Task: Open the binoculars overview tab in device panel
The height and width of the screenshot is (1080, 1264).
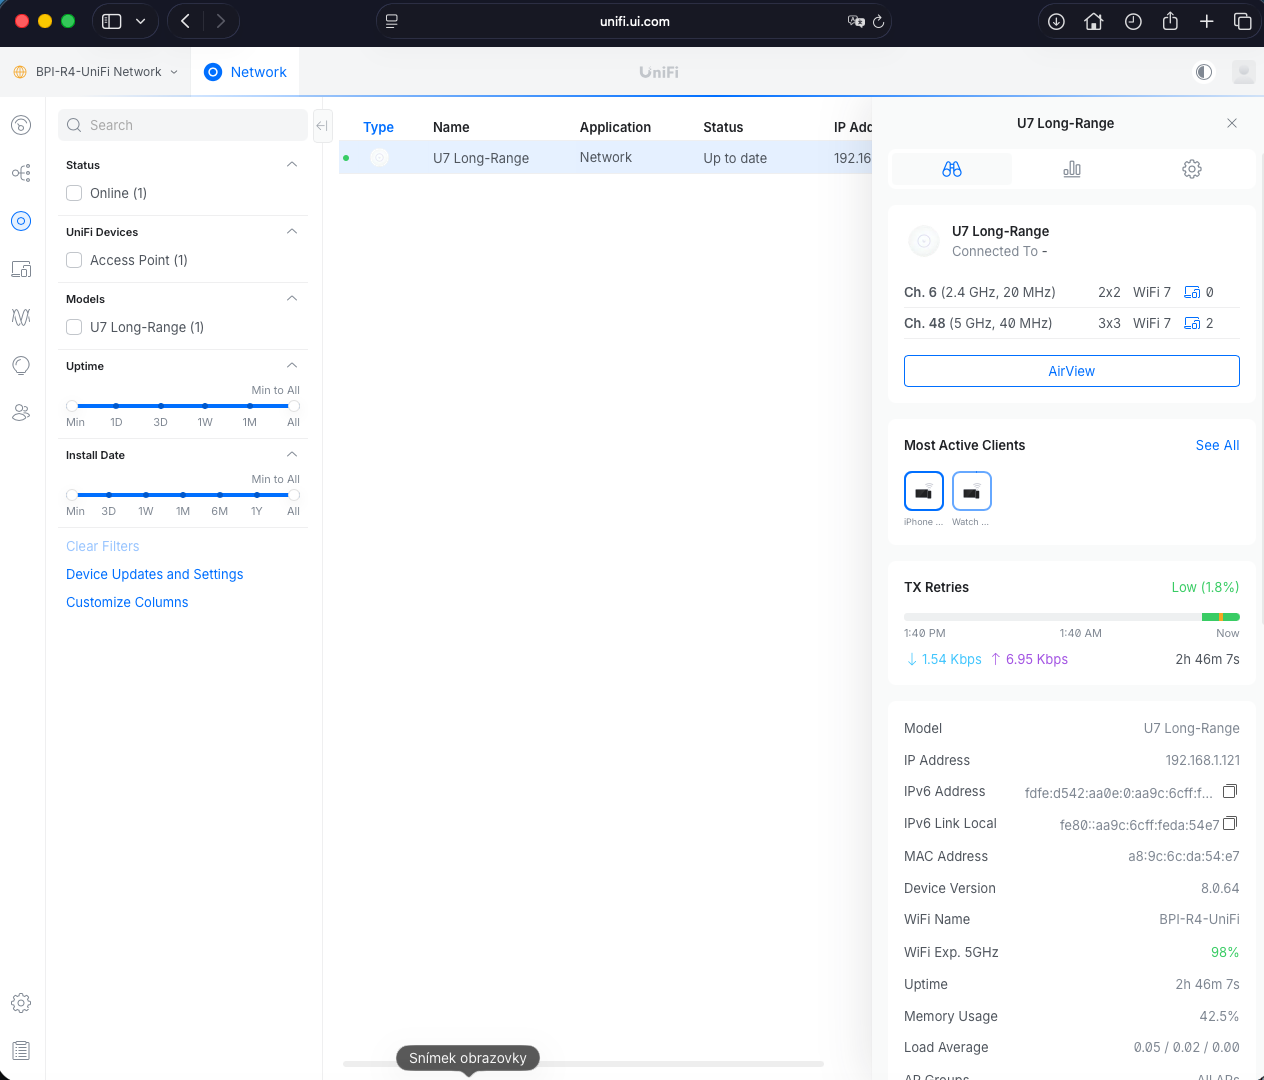Action: click(x=951, y=169)
